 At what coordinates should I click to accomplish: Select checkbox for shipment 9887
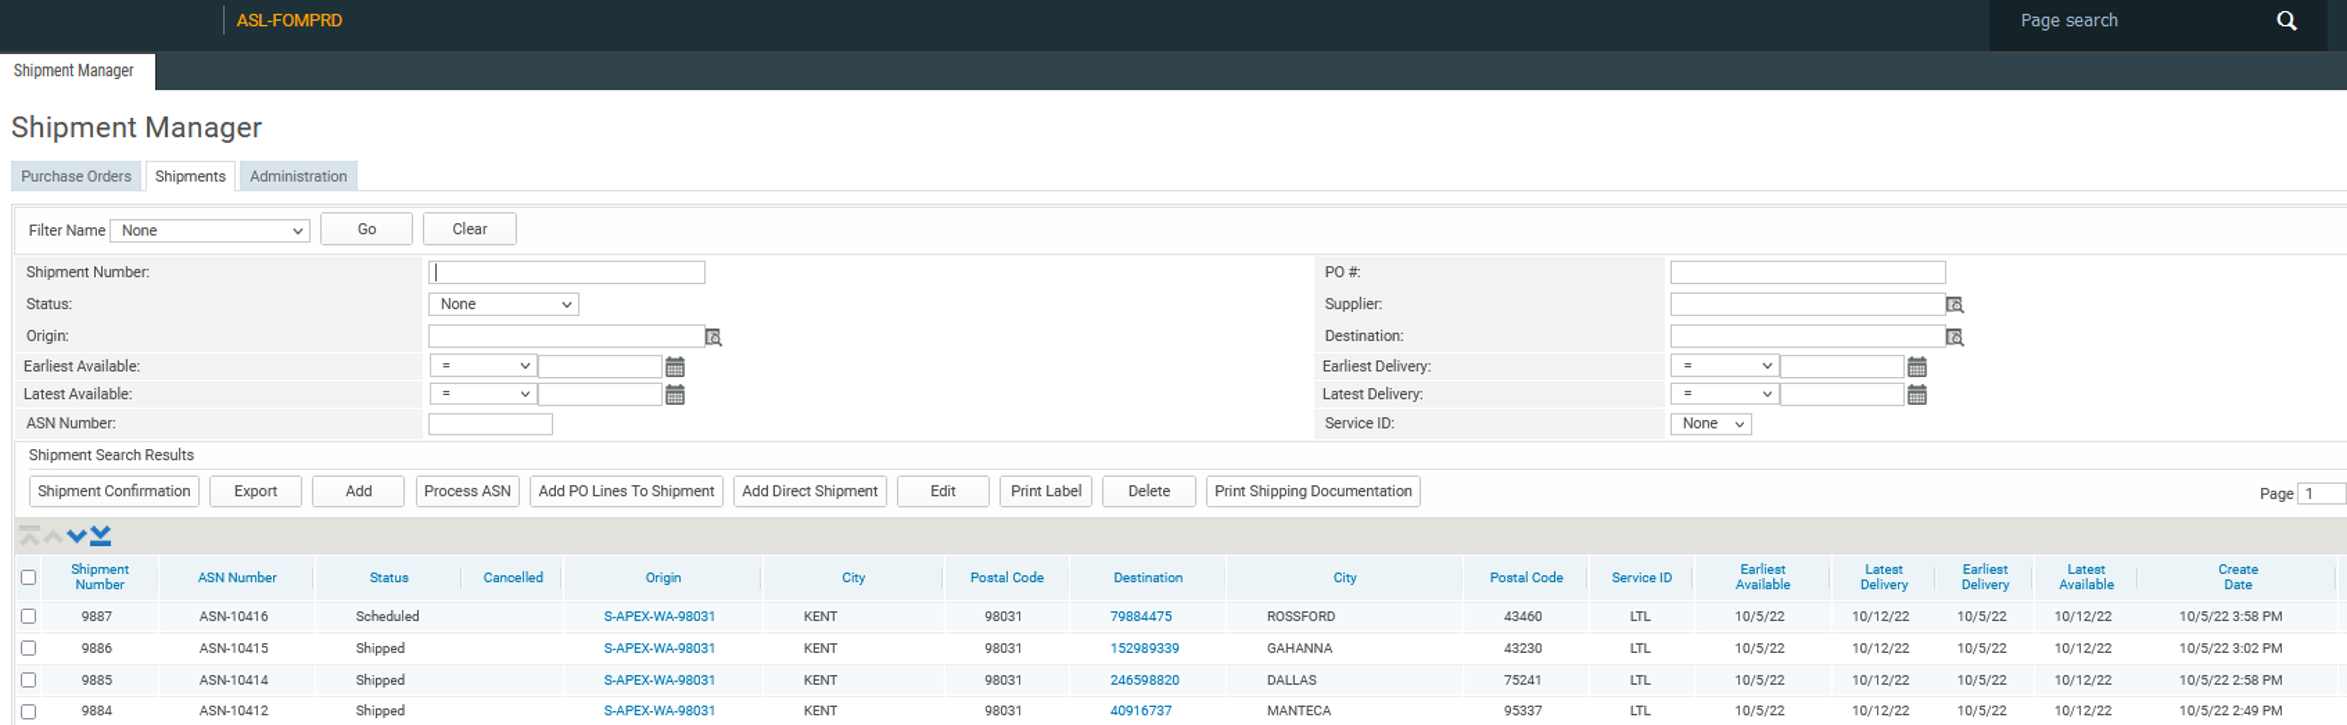29,616
